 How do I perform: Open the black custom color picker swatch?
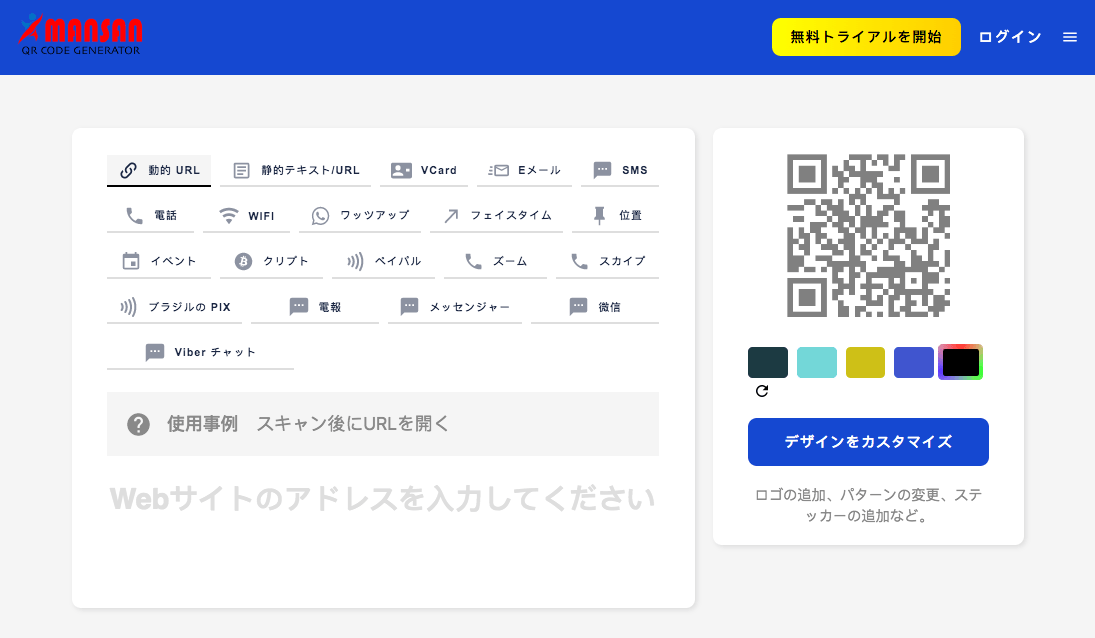pos(960,362)
